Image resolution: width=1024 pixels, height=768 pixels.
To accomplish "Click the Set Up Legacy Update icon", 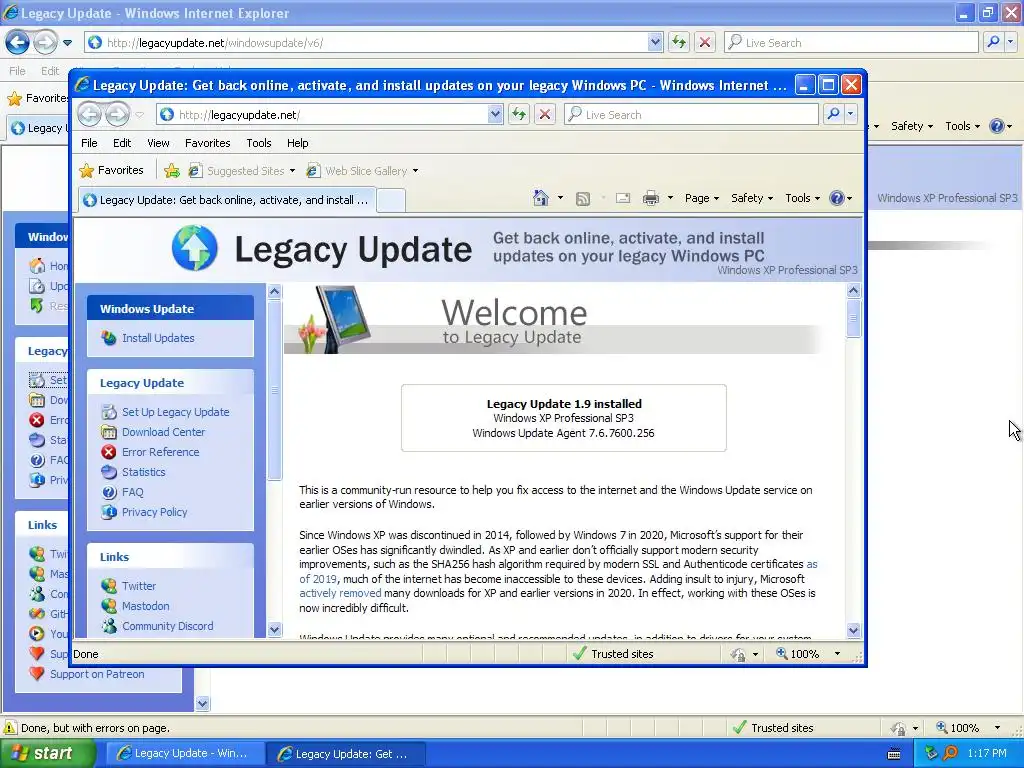I will pyautogui.click(x=108, y=412).
